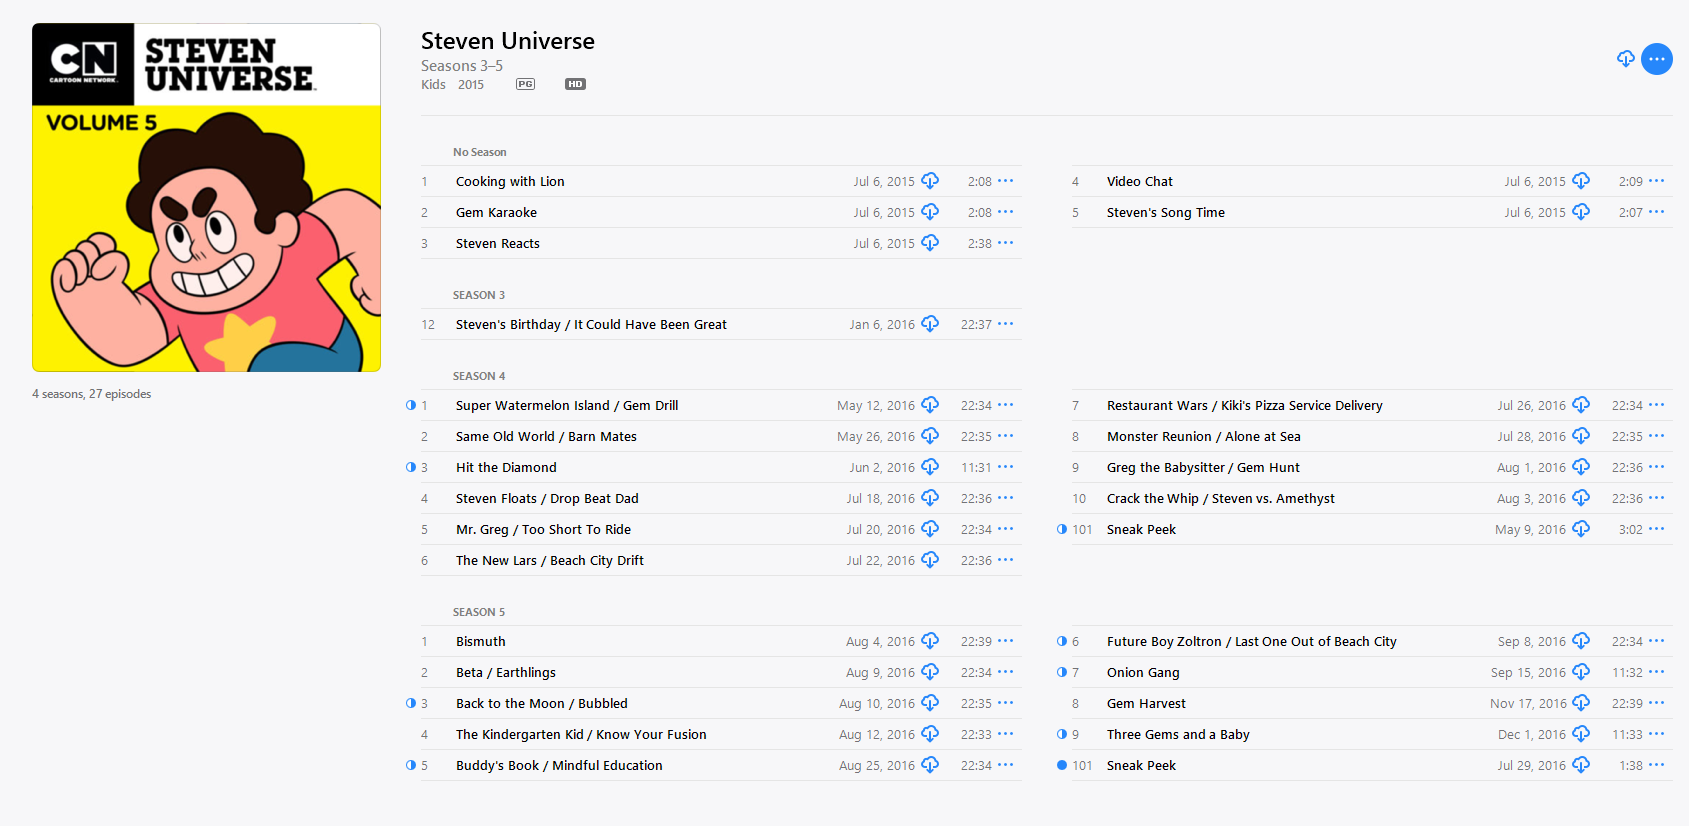Open options menu for Video Chat
Screen dimensions: 1689x826
click(x=1657, y=181)
